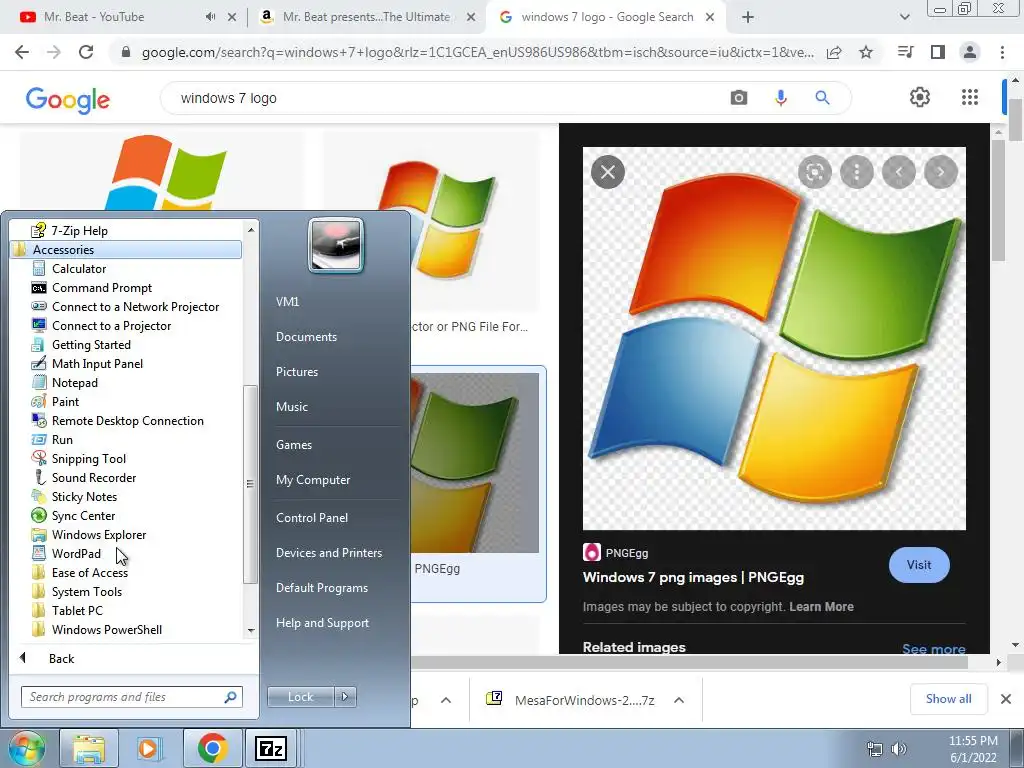Open Google settings gear
The width and height of the screenshot is (1024, 768).
[920, 97]
